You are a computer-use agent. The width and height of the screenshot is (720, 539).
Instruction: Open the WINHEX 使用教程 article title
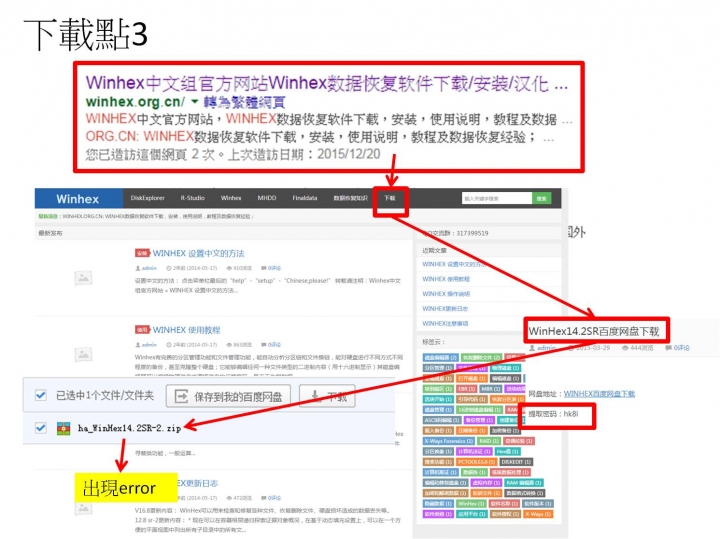point(186,330)
